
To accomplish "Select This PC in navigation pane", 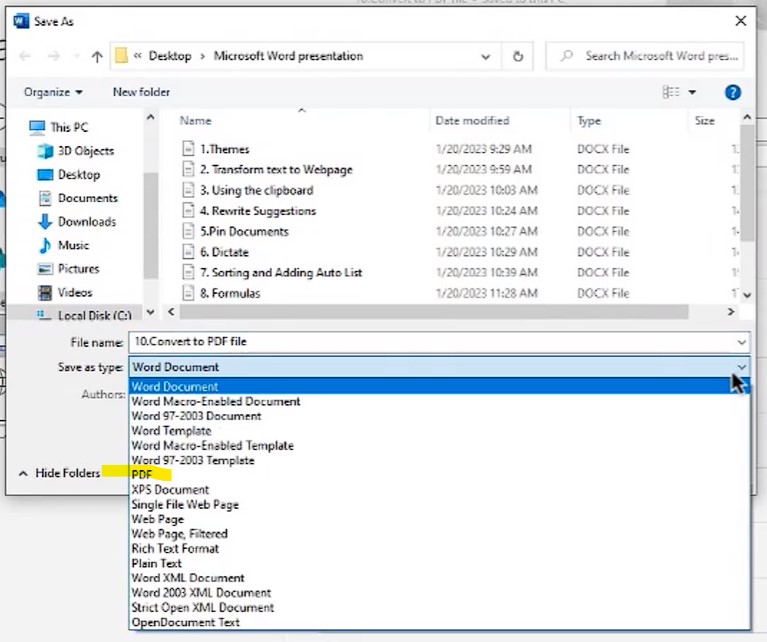I will (59, 127).
